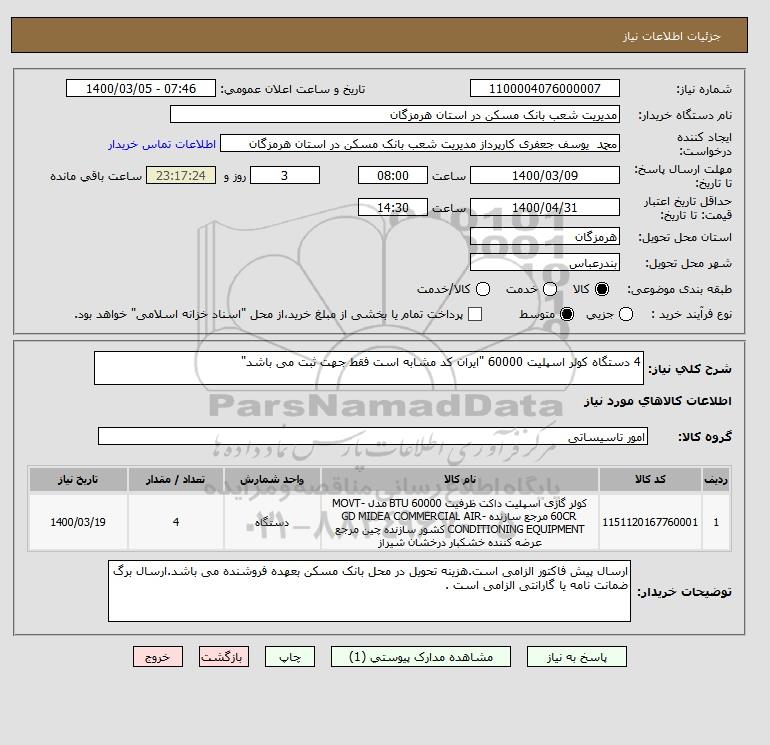The height and width of the screenshot is (745, 770).
Task: Click item code 1151120167760001 cell
Action: (650, 522)
